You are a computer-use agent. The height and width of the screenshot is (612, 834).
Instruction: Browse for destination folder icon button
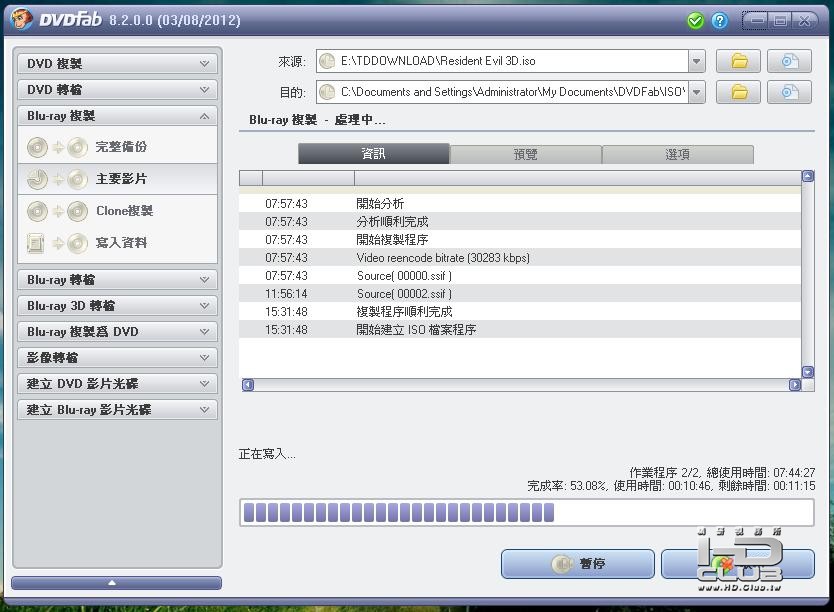coord(738,92)
